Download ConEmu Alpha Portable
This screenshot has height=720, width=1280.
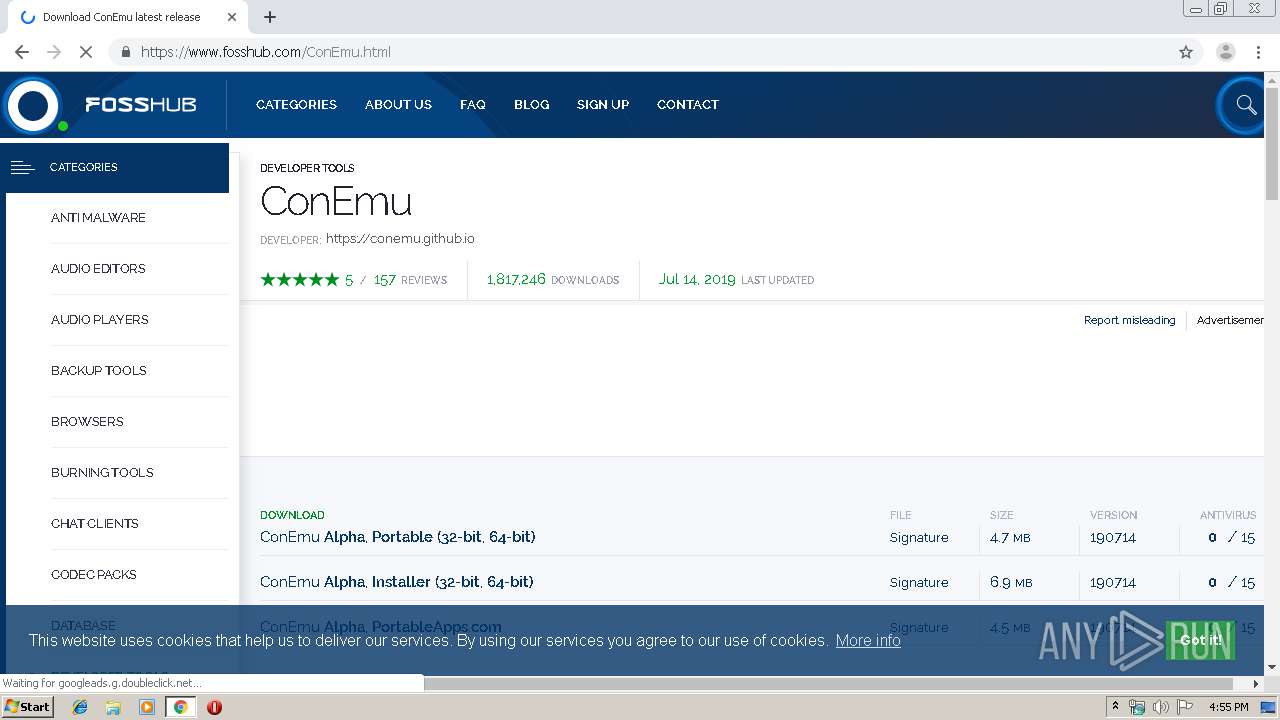(397, 537)
